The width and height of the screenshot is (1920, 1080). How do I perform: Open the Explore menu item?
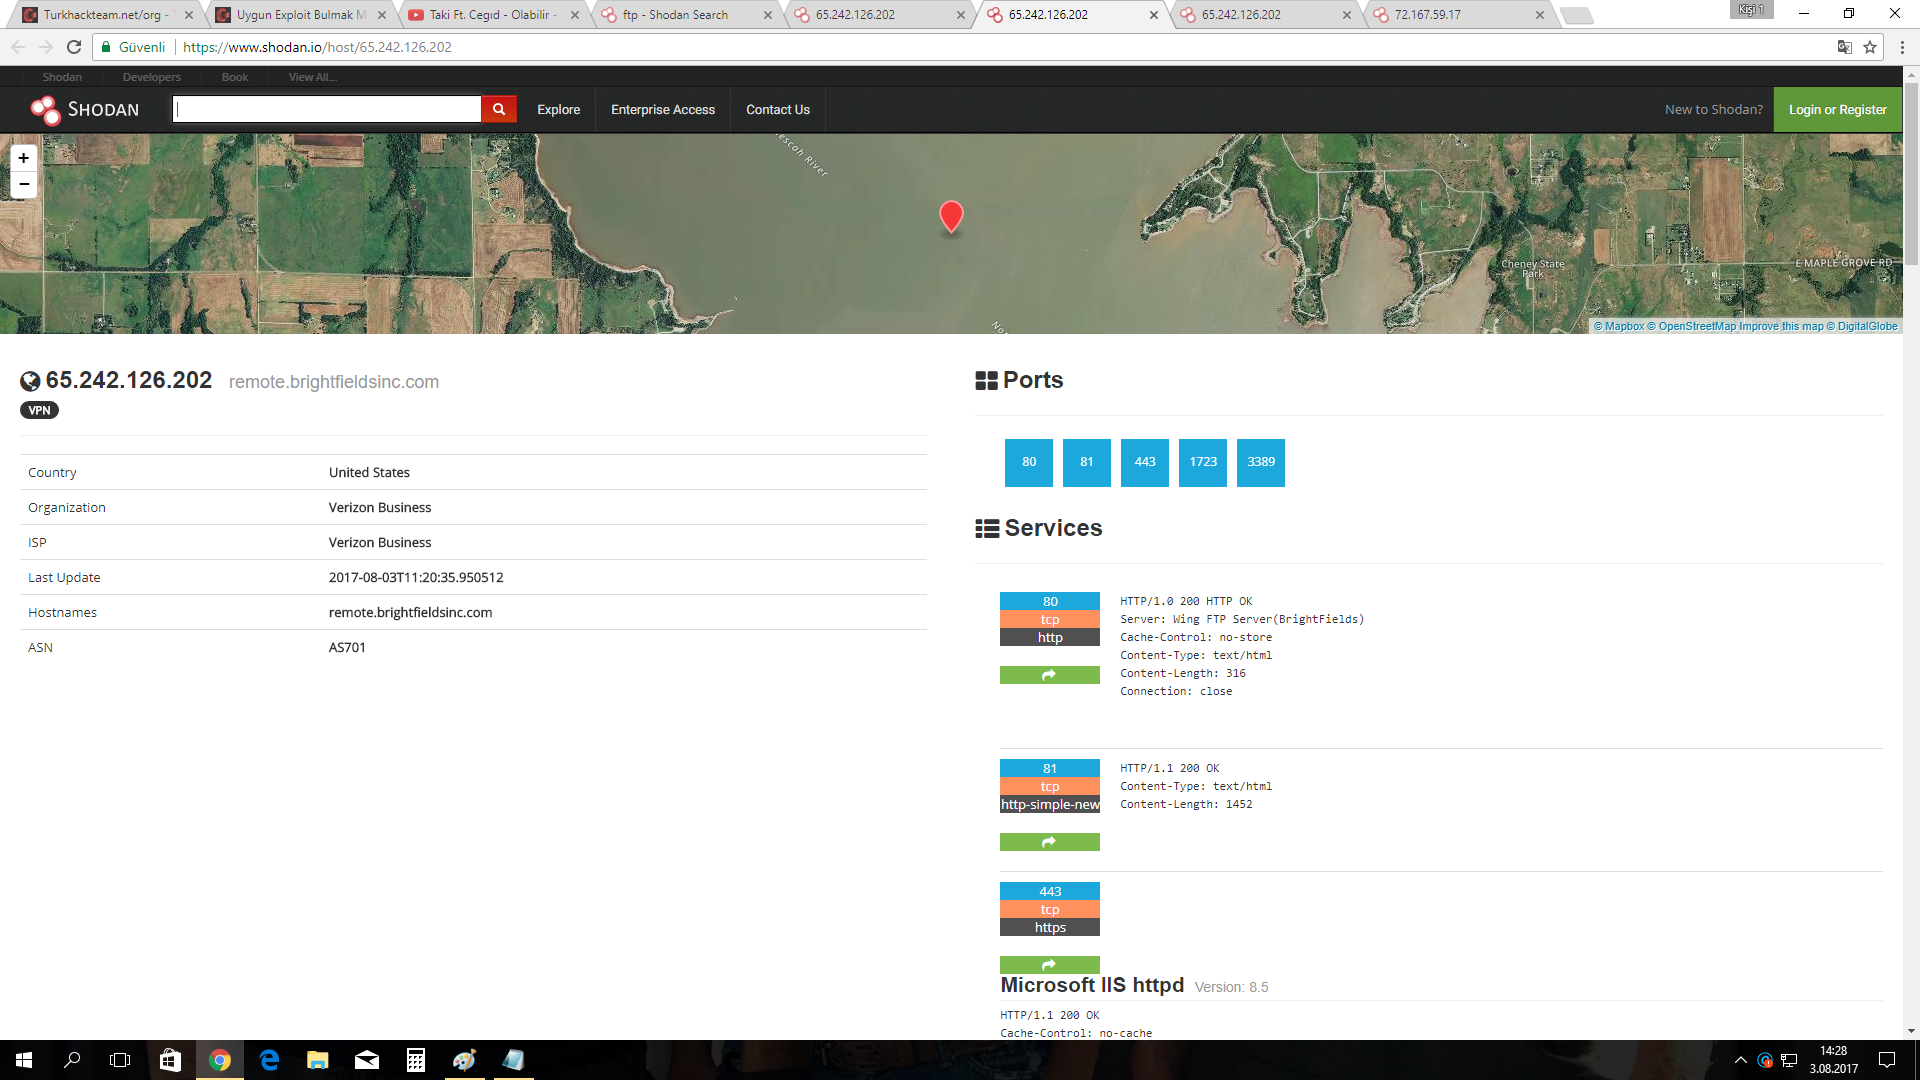[x=558, y=110]
